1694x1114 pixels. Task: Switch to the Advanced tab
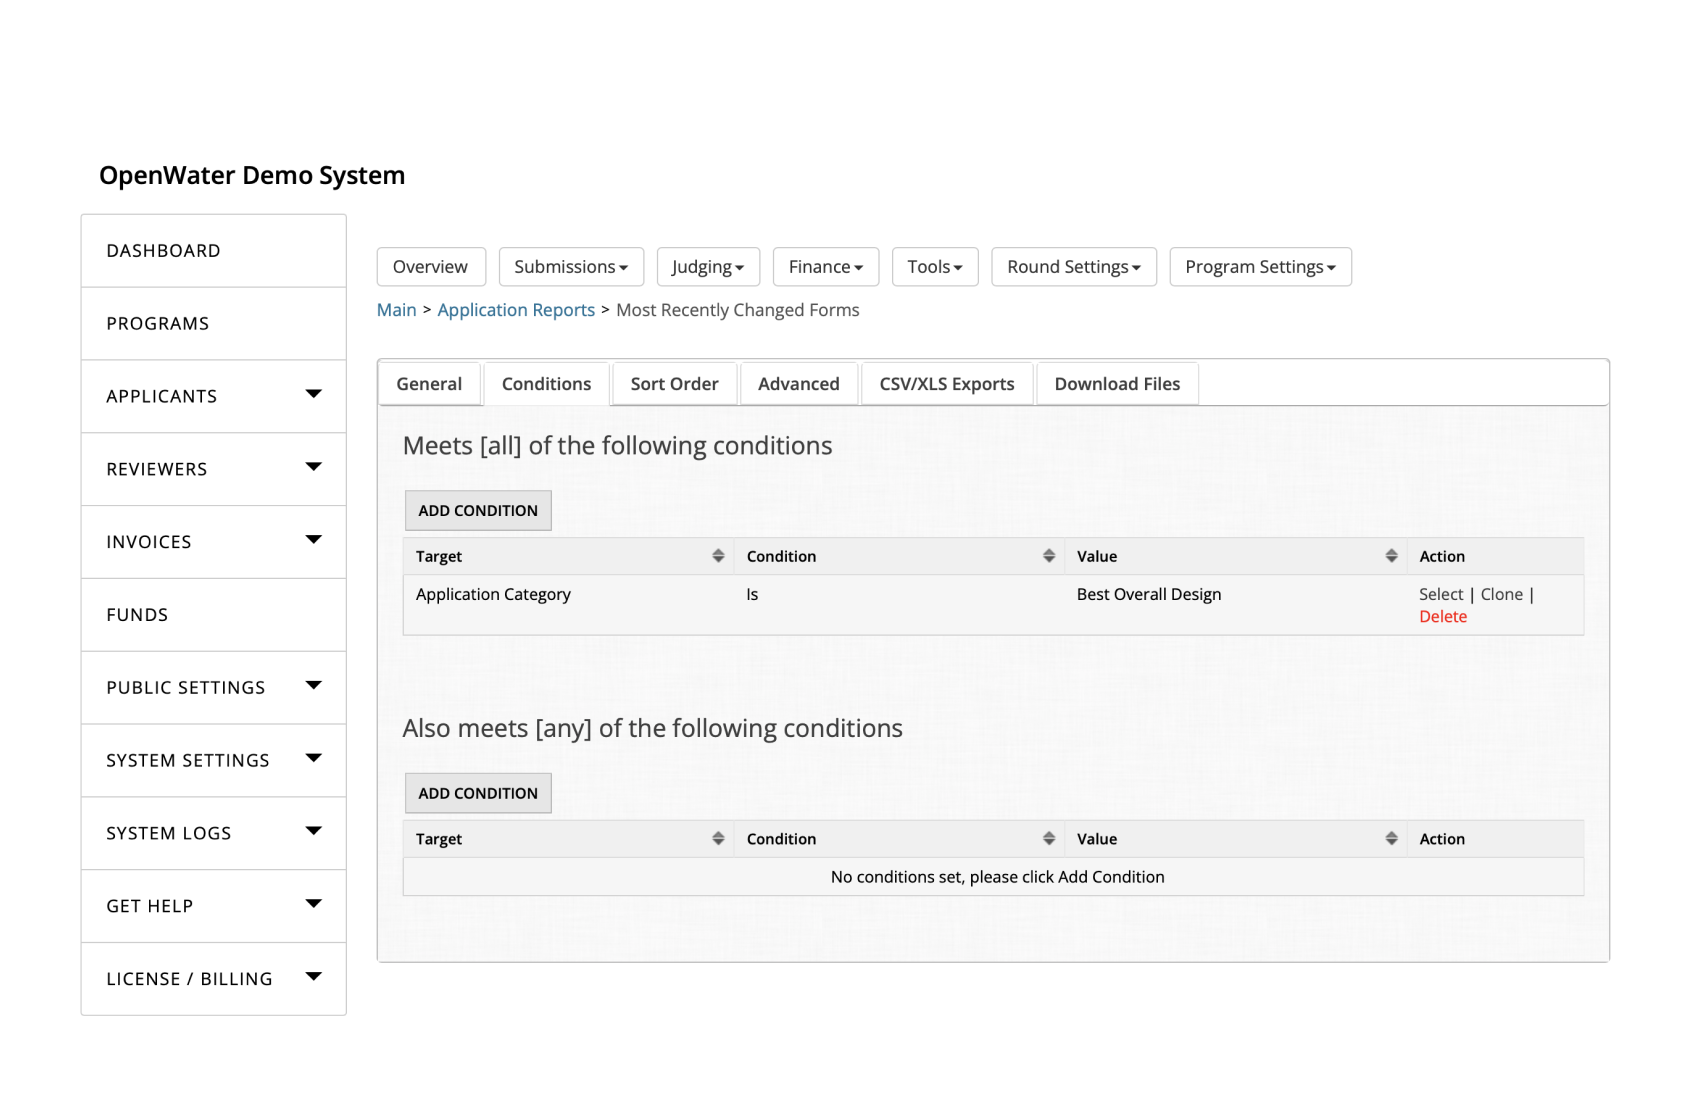point(797,383)
